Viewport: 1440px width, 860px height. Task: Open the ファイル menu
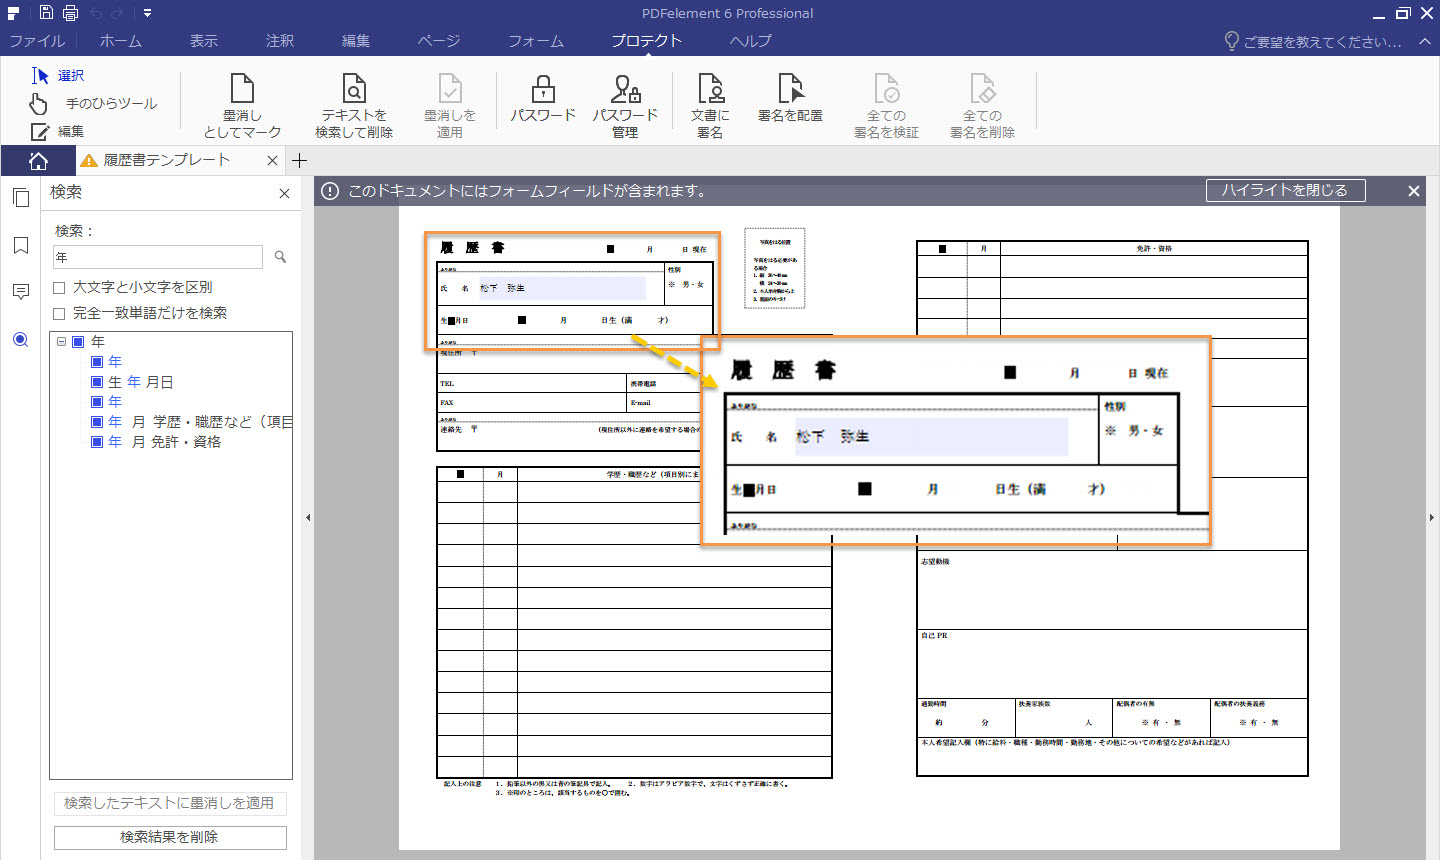(x=37, y=41)
